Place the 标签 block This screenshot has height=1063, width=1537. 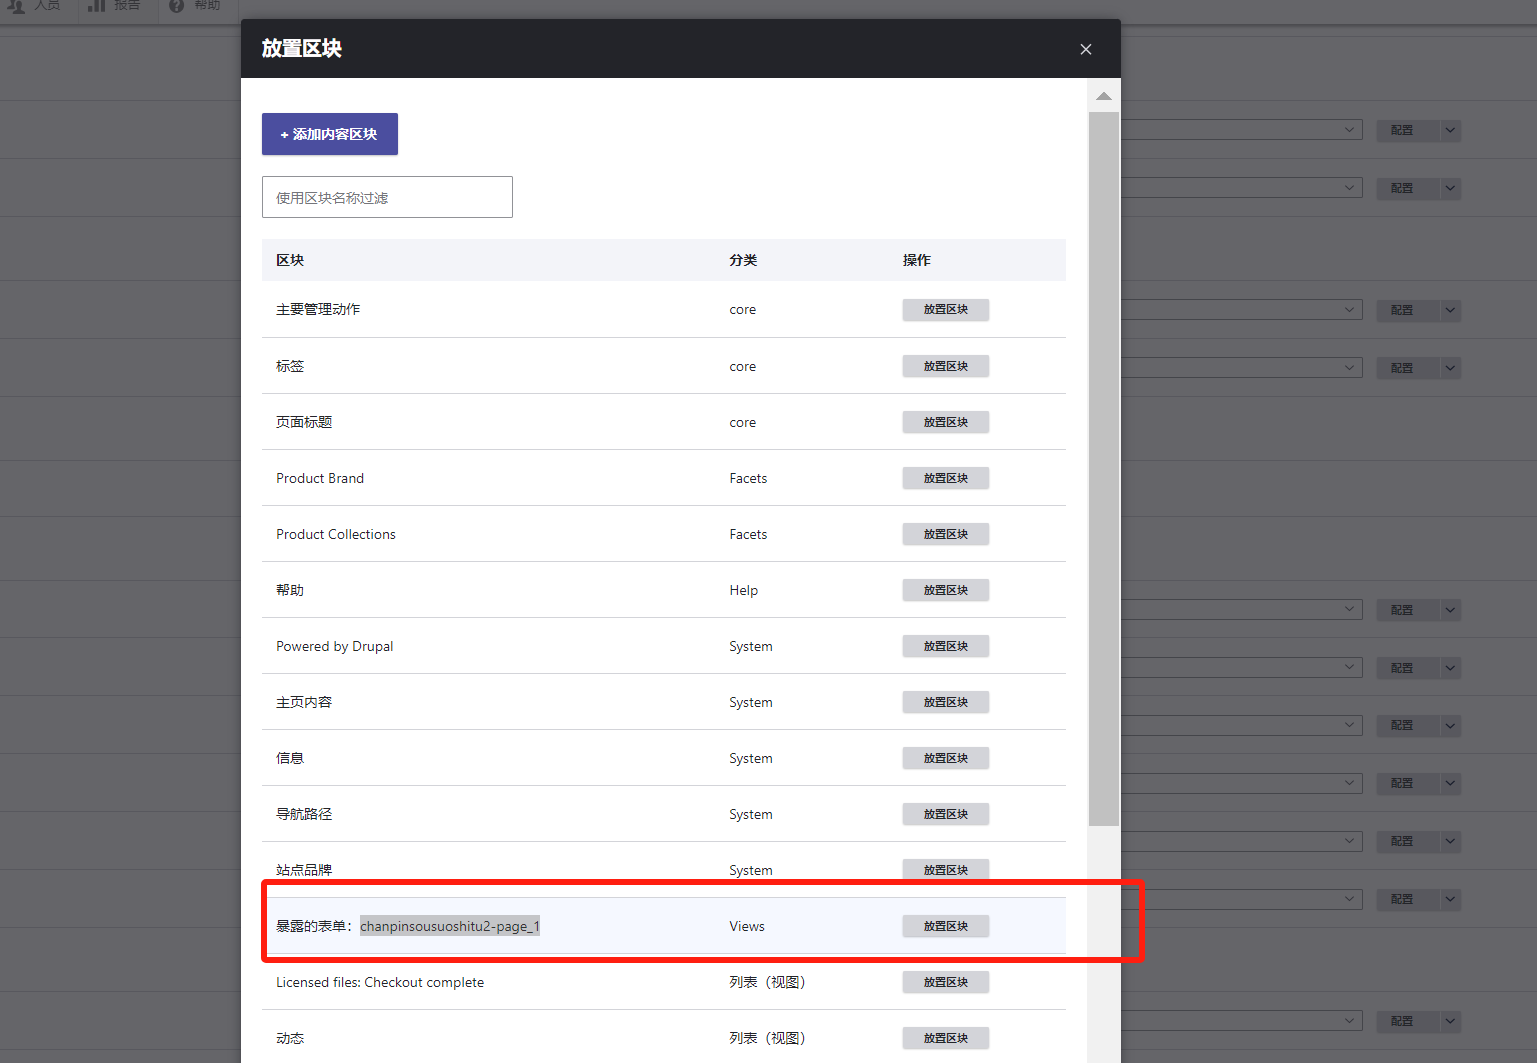(x=946, y=366)
